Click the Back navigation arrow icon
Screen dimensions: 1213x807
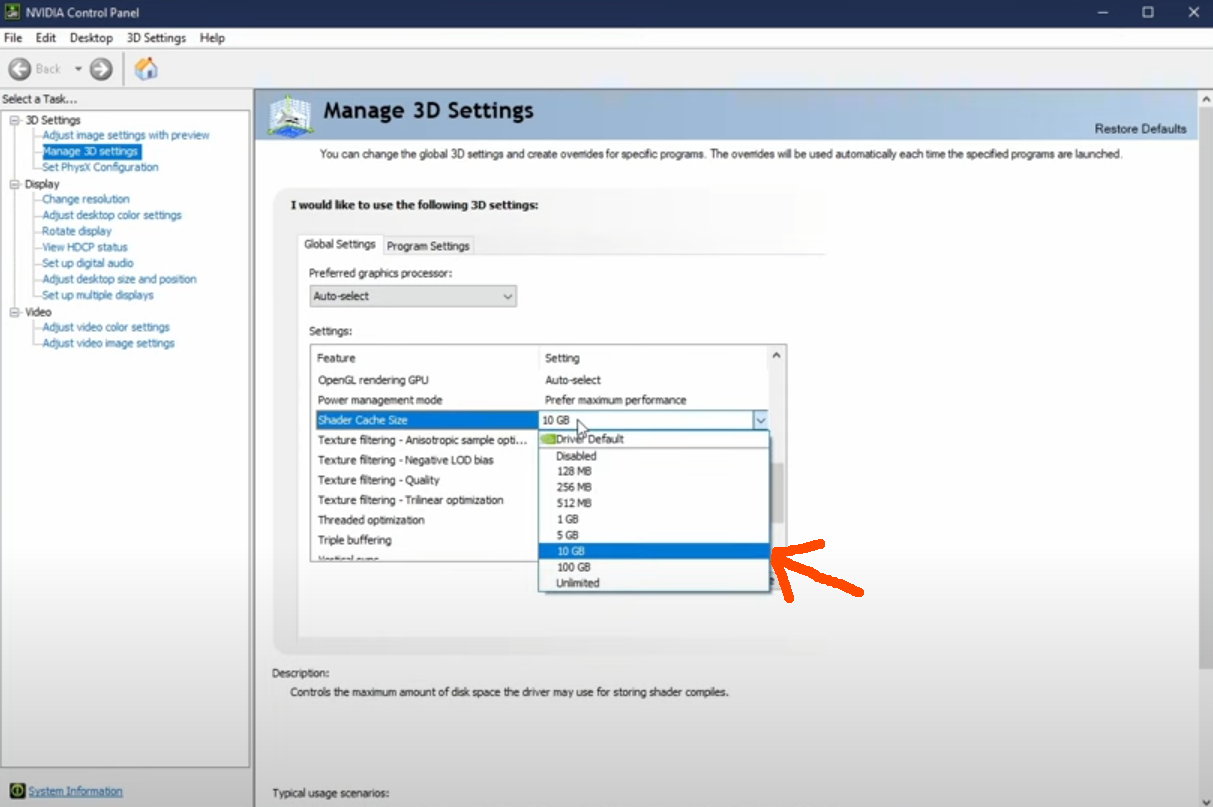(20, 69)
